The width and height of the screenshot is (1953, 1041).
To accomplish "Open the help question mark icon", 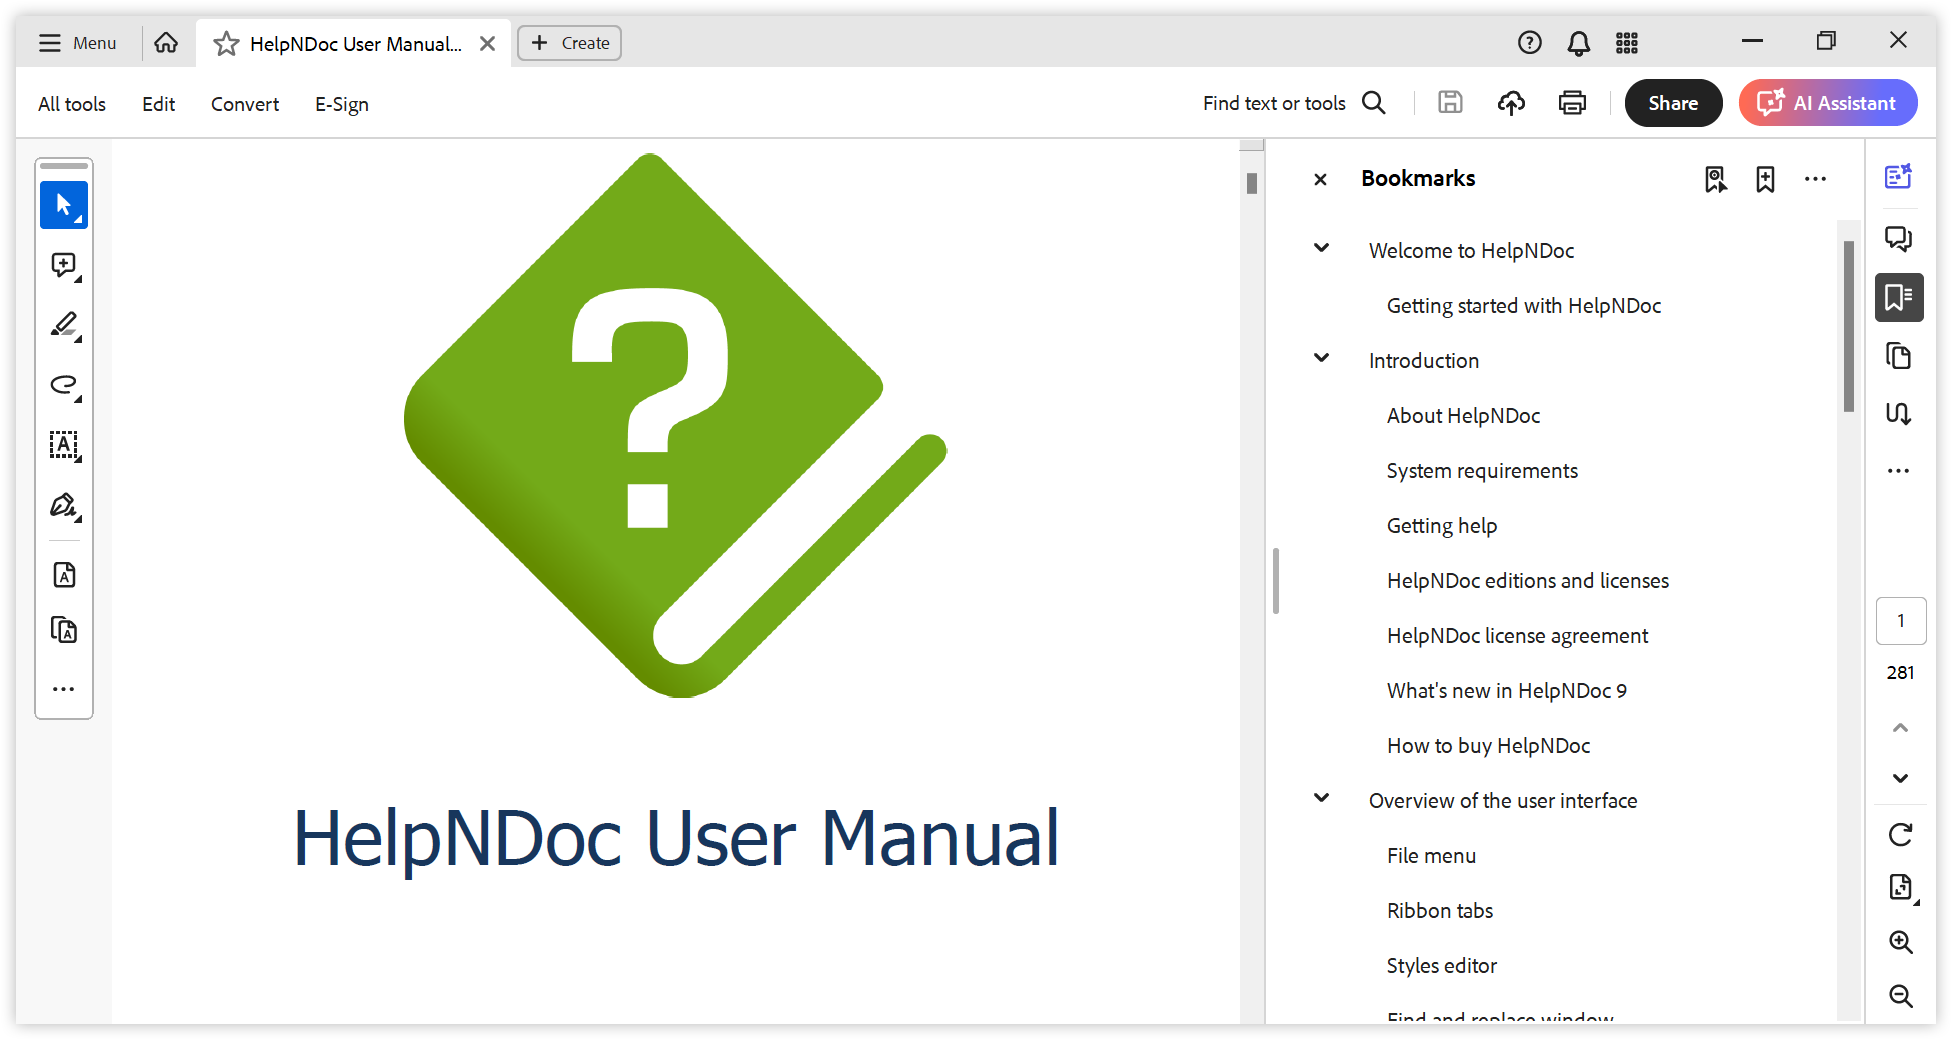I will 1529,42.
